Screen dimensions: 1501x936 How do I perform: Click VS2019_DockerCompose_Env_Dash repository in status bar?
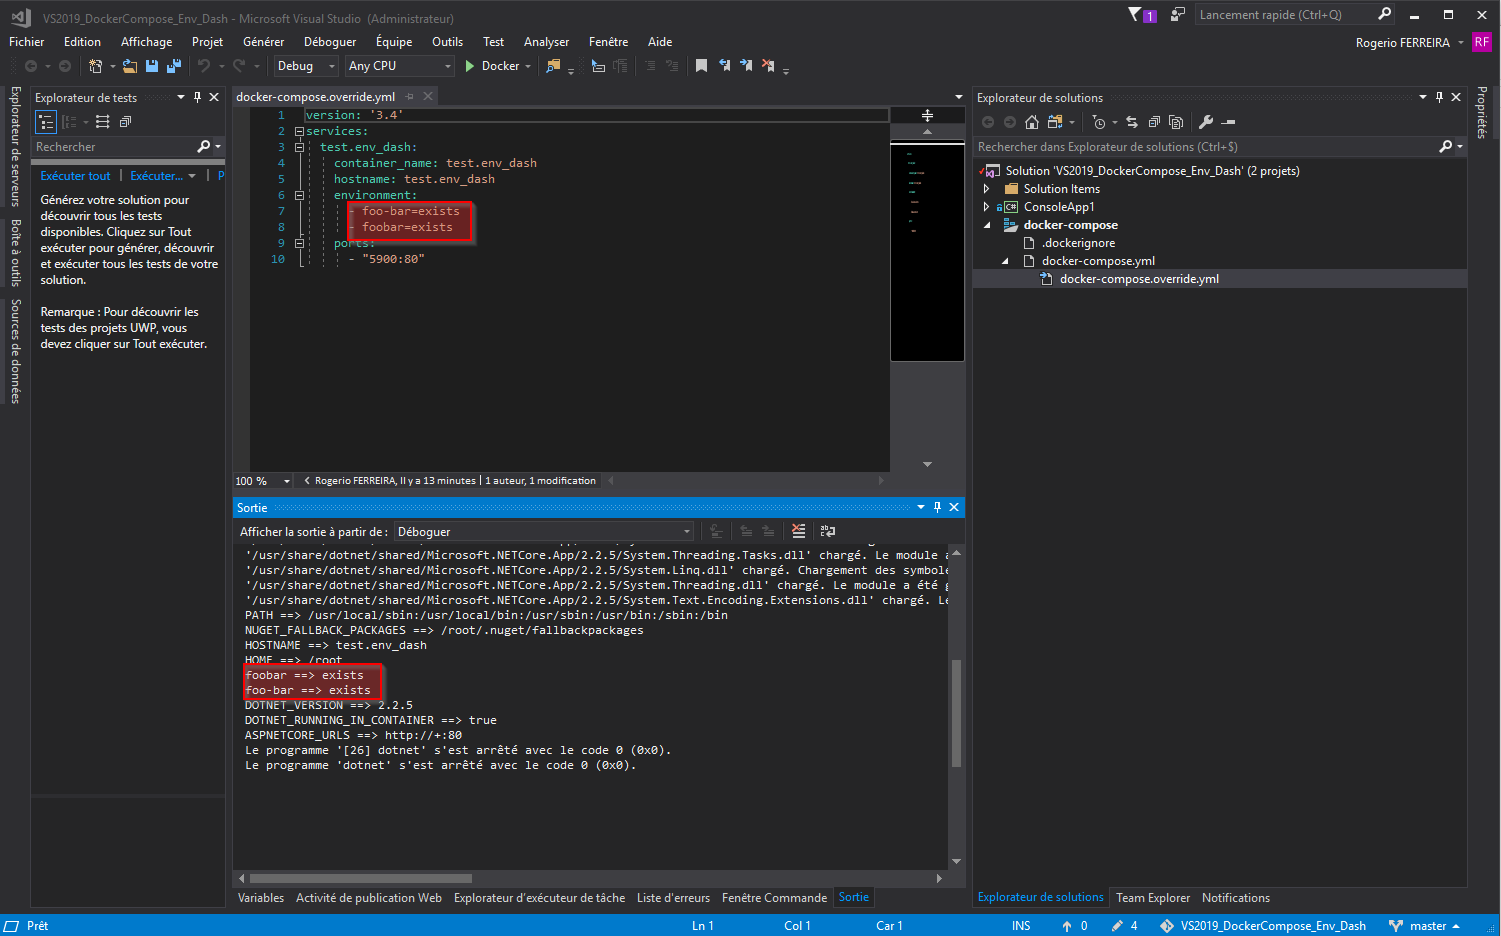1273,926
